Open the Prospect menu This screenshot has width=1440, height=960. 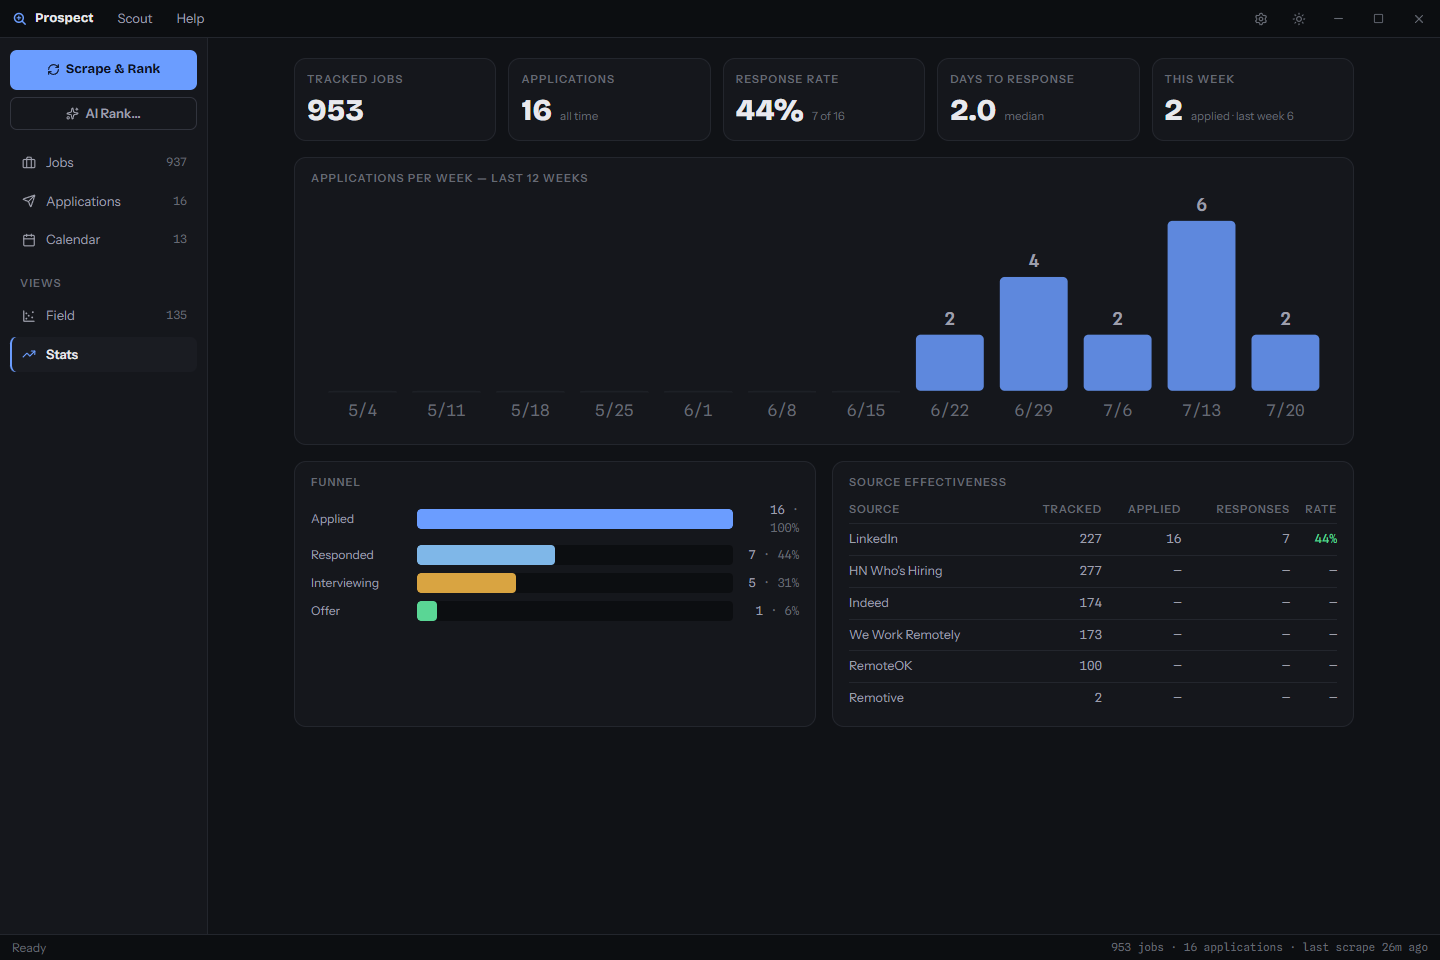coord(64,18)
